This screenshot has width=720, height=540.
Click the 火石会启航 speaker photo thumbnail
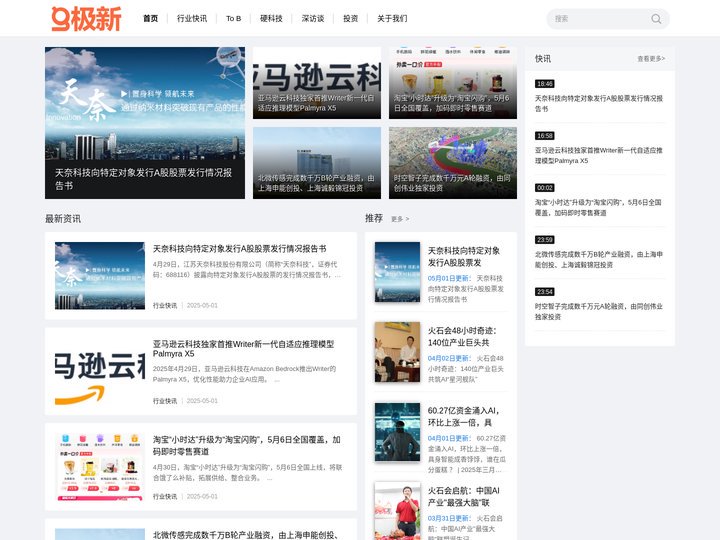pyautogui.click(x=397, y=511)
